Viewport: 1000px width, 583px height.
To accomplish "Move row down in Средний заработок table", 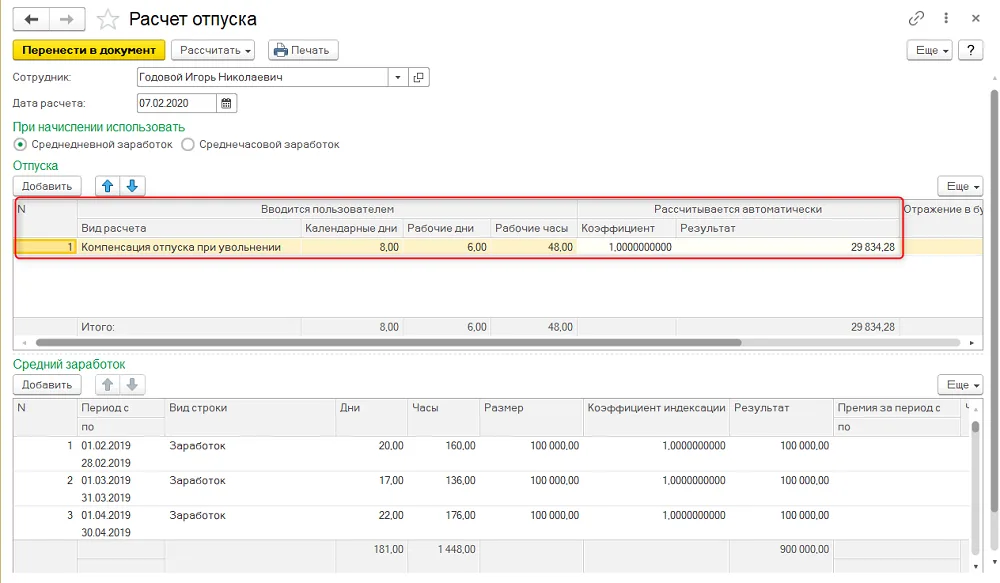I will (132, 385).
